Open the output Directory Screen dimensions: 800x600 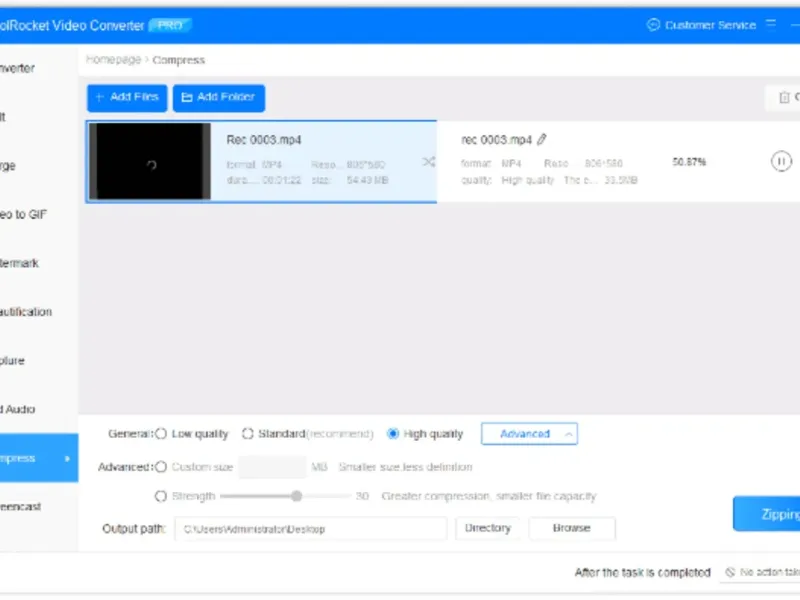[x=488, y=528]
